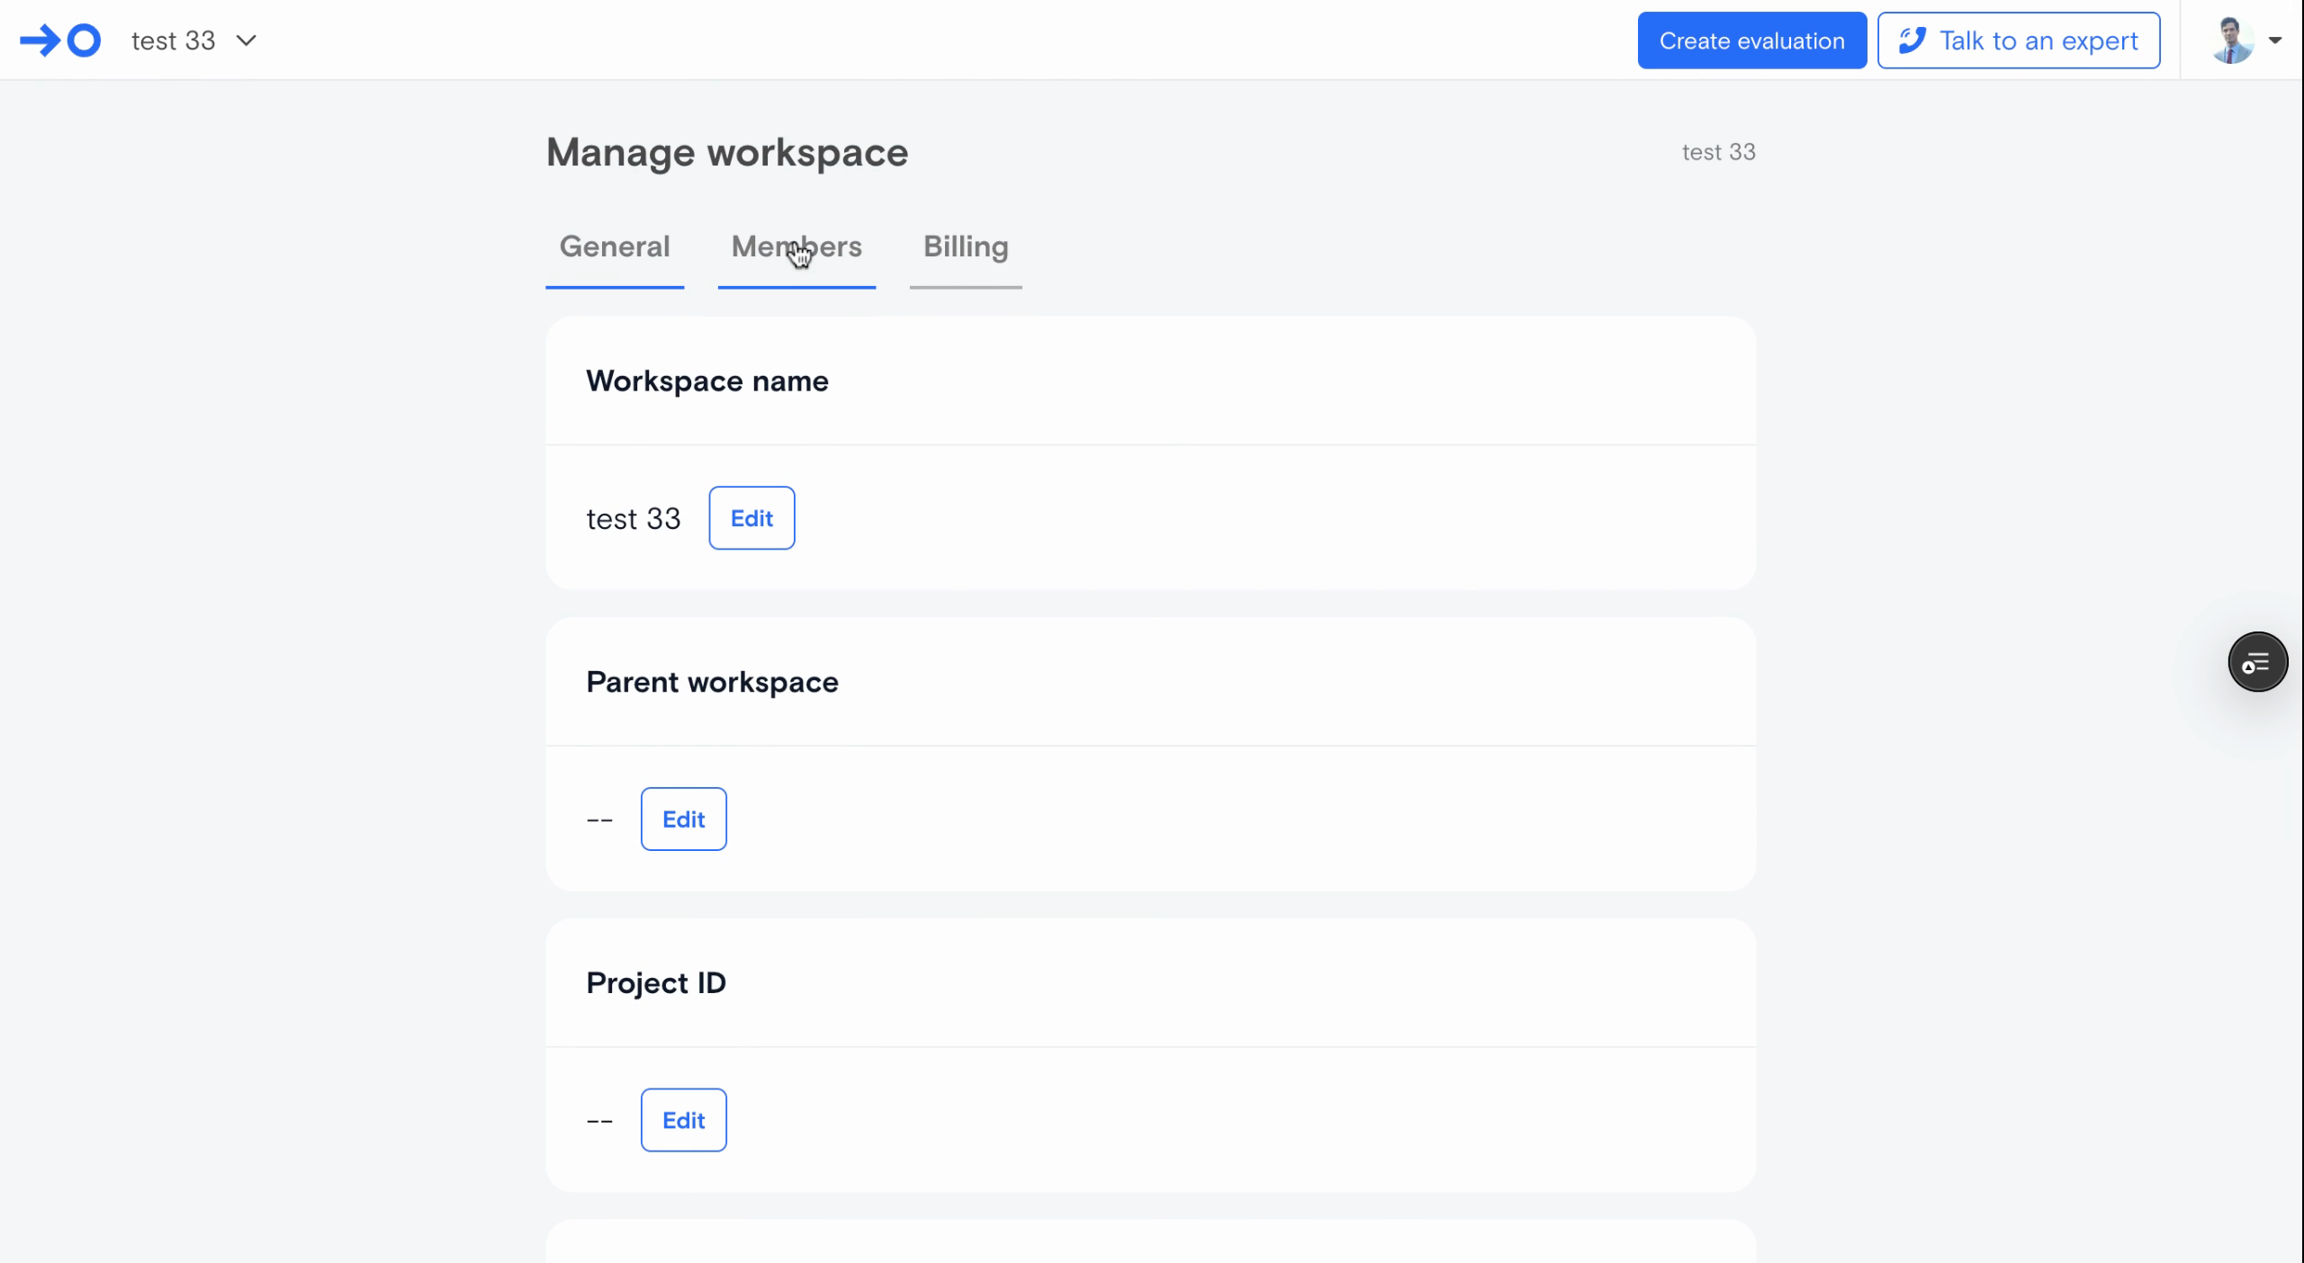Open the floating checklist widget icon

click(x=2257, y=662)
